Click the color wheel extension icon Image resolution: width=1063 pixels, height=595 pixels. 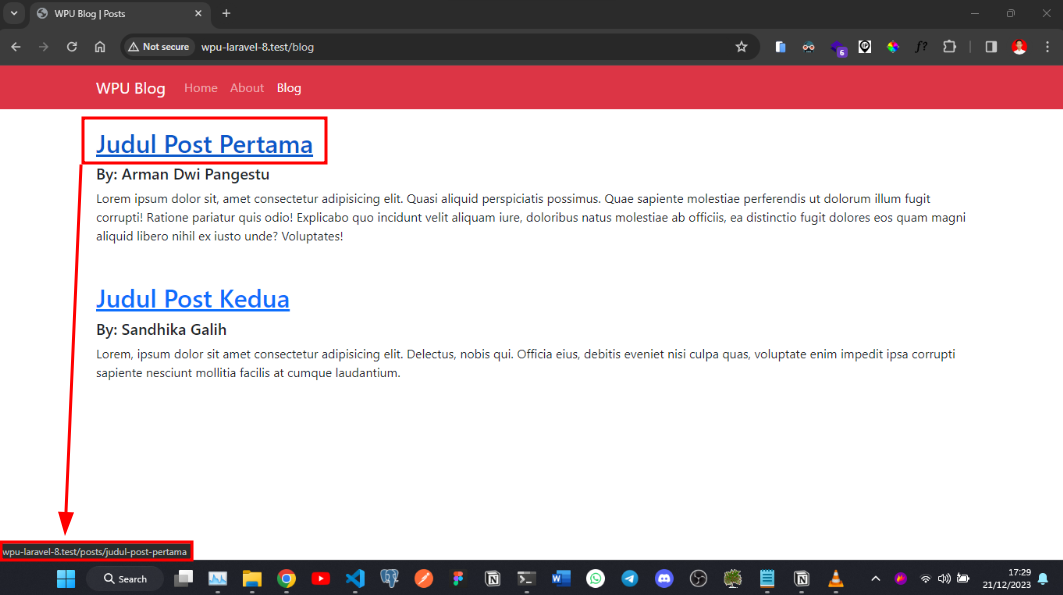[x=893, y=47]
